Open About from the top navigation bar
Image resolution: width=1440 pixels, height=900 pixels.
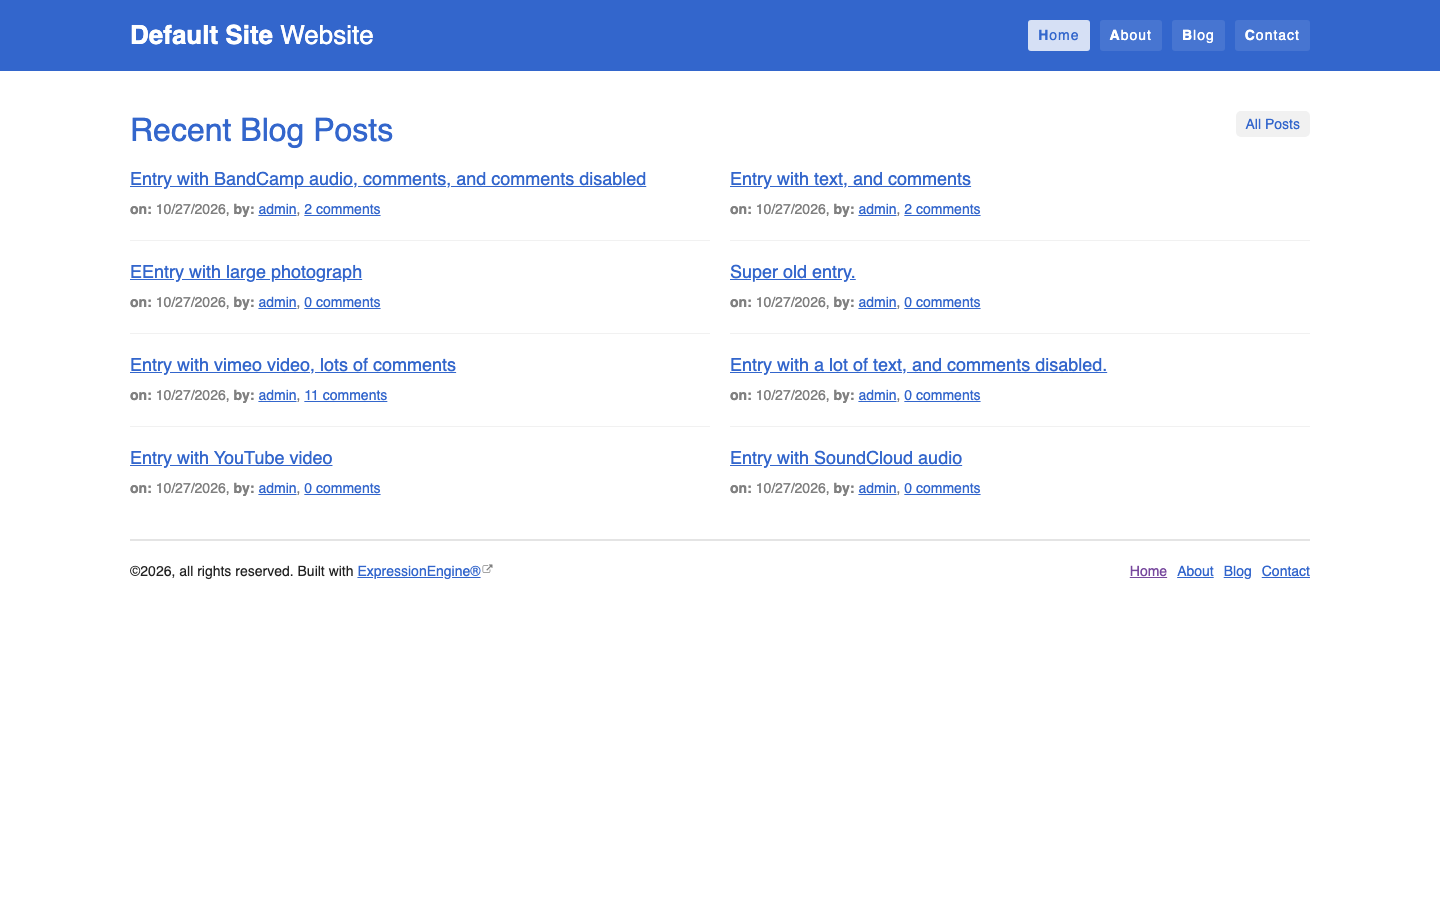coord(1131,35)
